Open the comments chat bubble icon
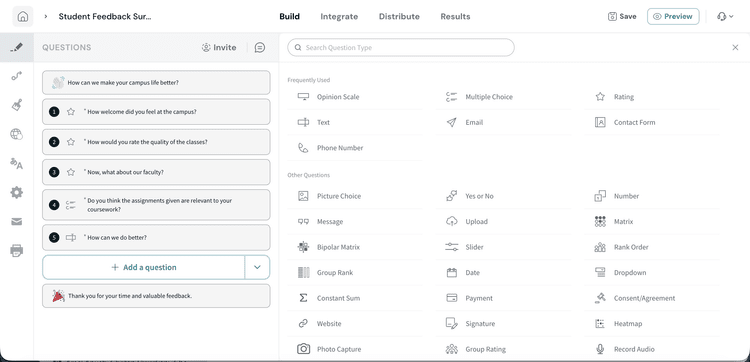 point(260,47)
